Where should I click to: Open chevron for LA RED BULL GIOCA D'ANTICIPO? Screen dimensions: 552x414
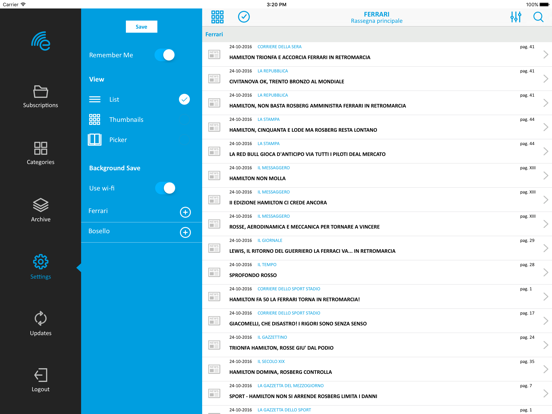tap(545, 151)
